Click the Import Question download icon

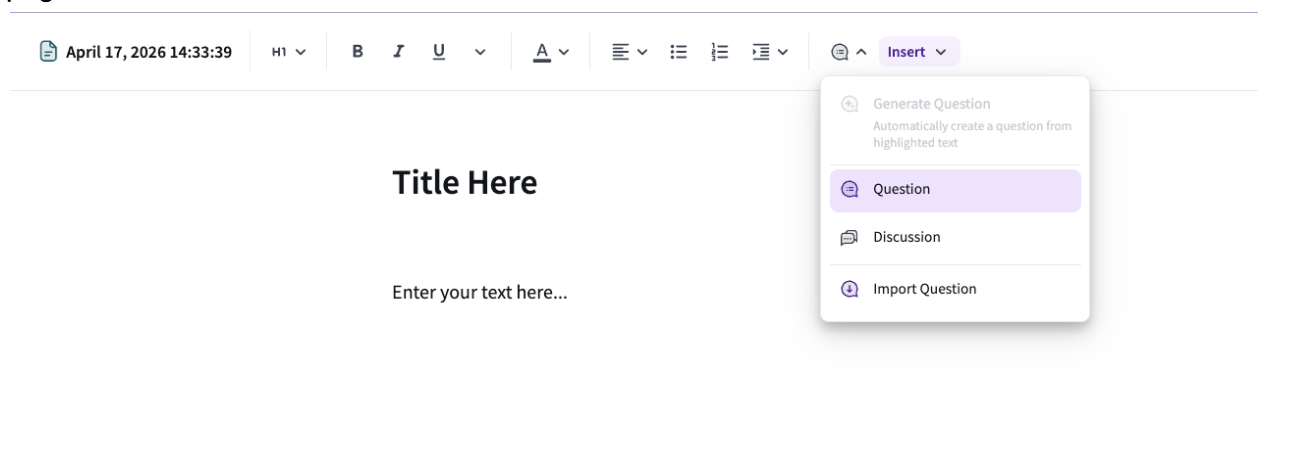click(850, 290)
